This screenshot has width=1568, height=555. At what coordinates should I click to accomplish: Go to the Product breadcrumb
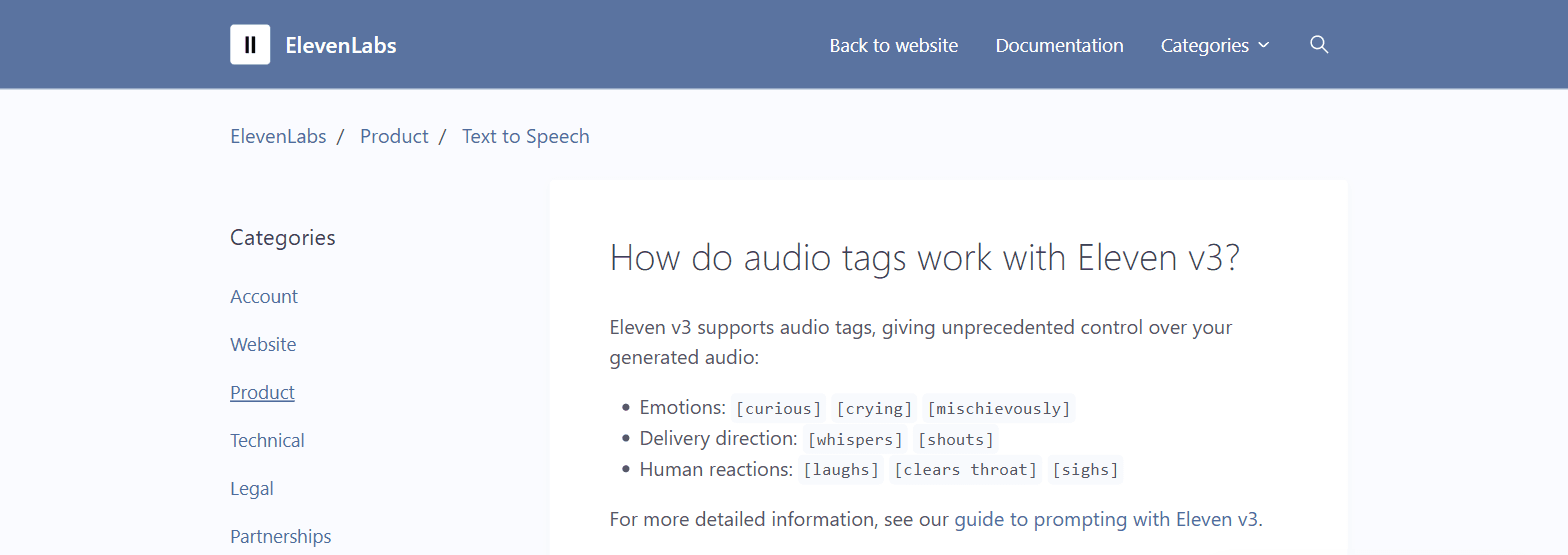[394, 137]
